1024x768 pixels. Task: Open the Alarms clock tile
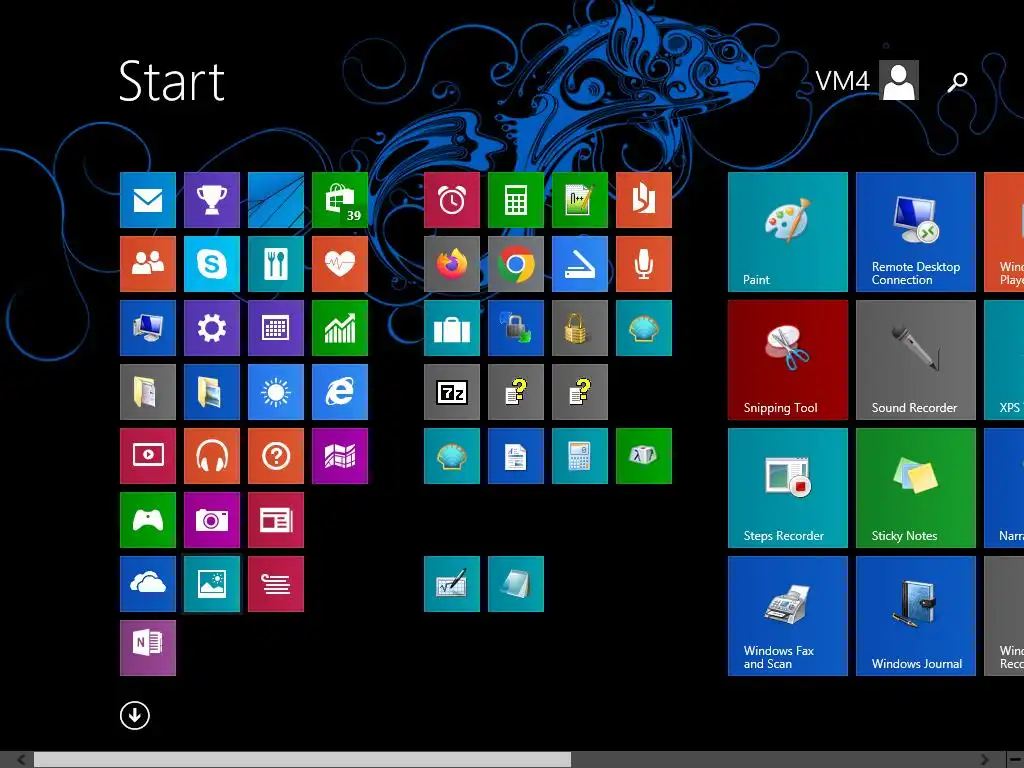click(452, 200)
